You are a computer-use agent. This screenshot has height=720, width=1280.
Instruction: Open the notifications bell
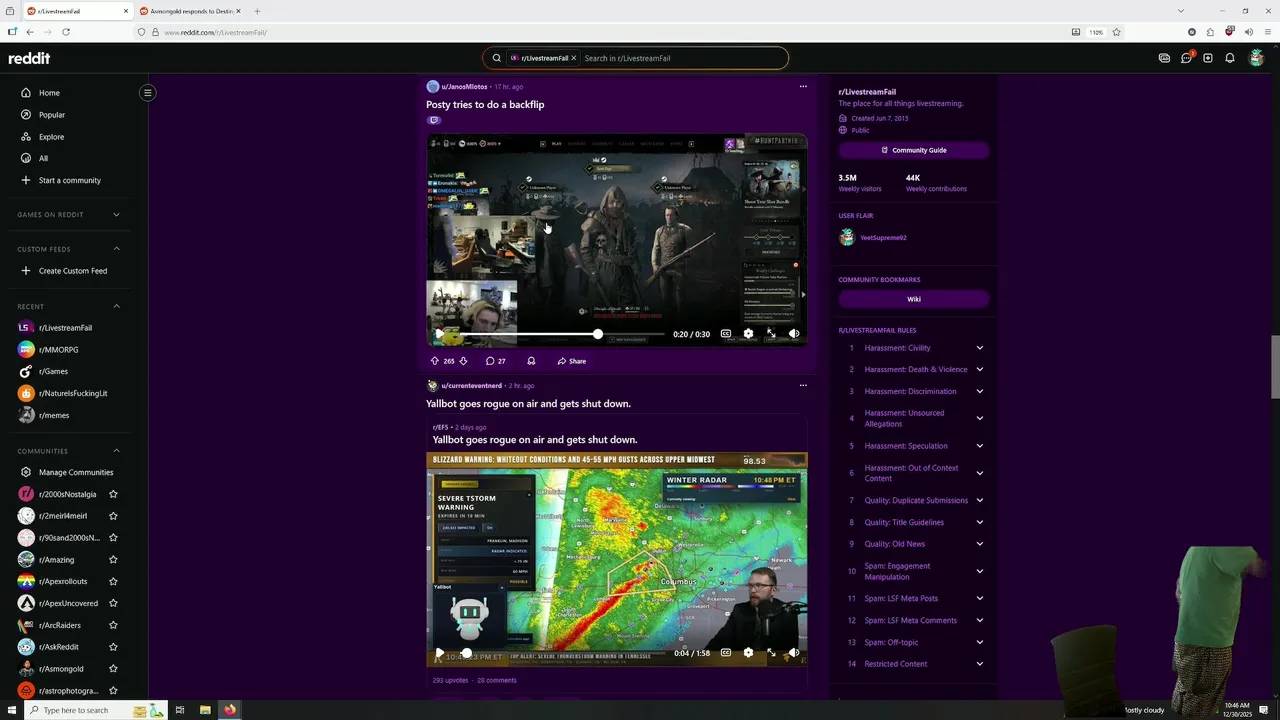click(1230, 58)
